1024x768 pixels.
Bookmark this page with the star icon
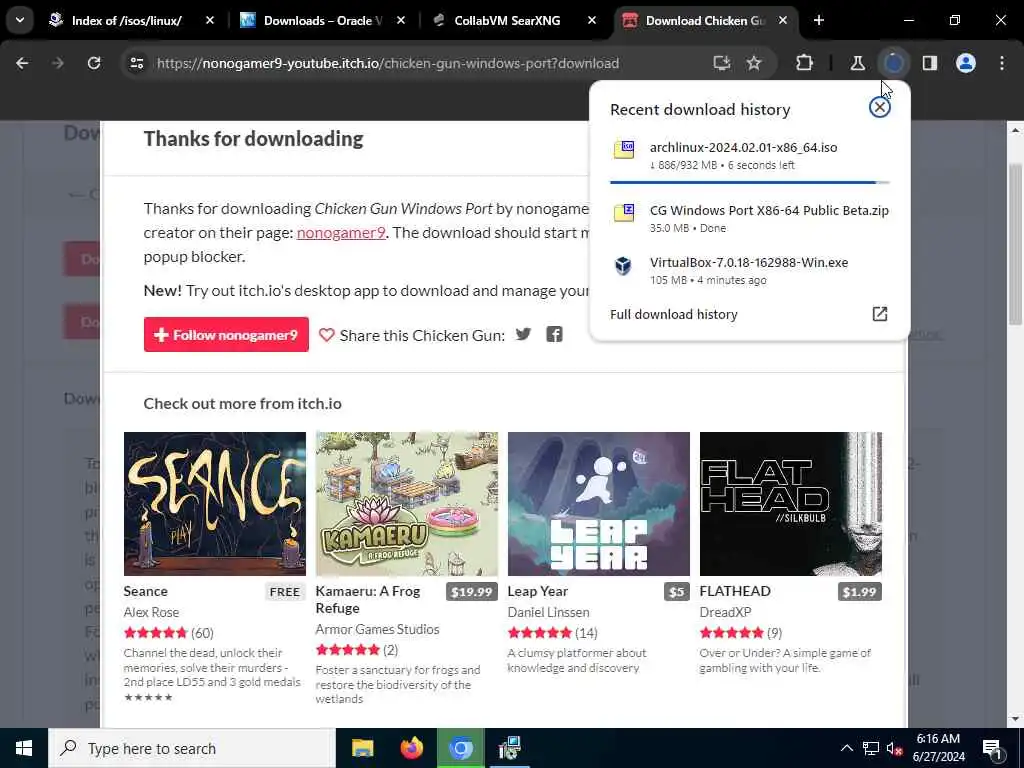[754, 63]
